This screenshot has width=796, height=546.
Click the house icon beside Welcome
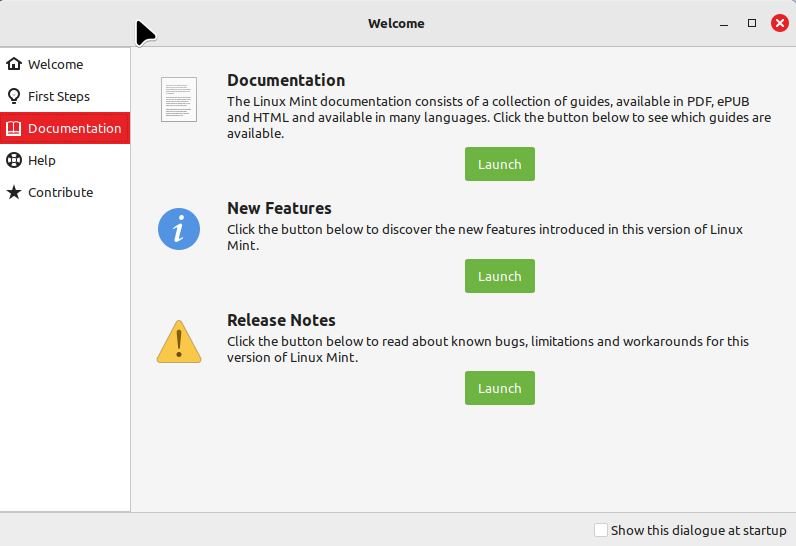(14, 64)
